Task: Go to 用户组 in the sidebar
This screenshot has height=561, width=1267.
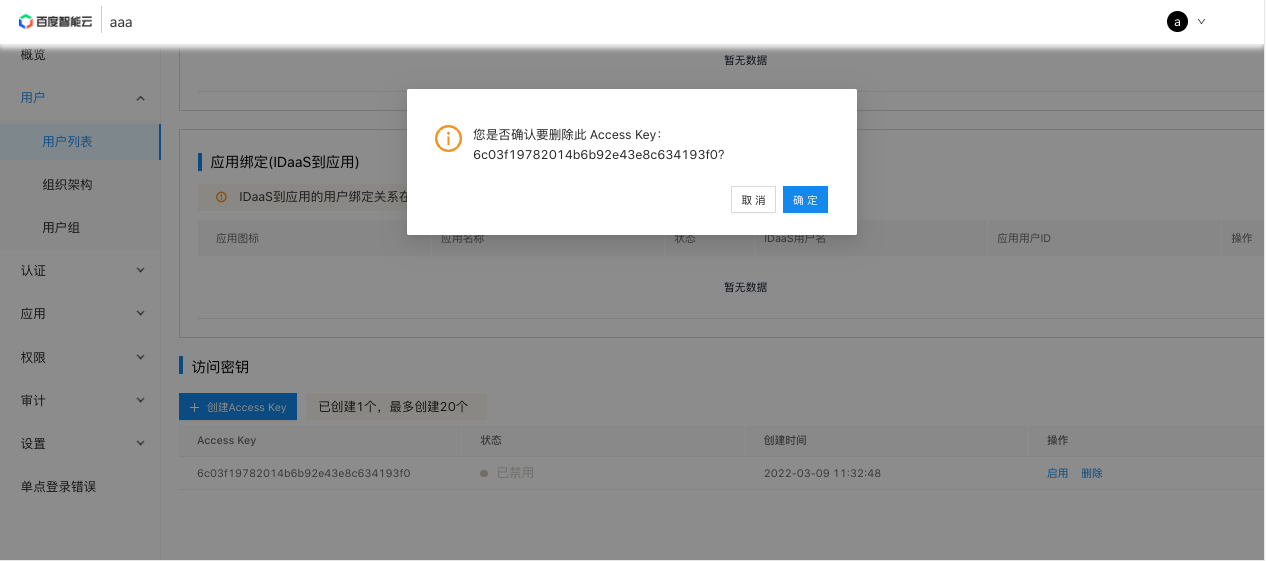Action: [x=61, y=228]
